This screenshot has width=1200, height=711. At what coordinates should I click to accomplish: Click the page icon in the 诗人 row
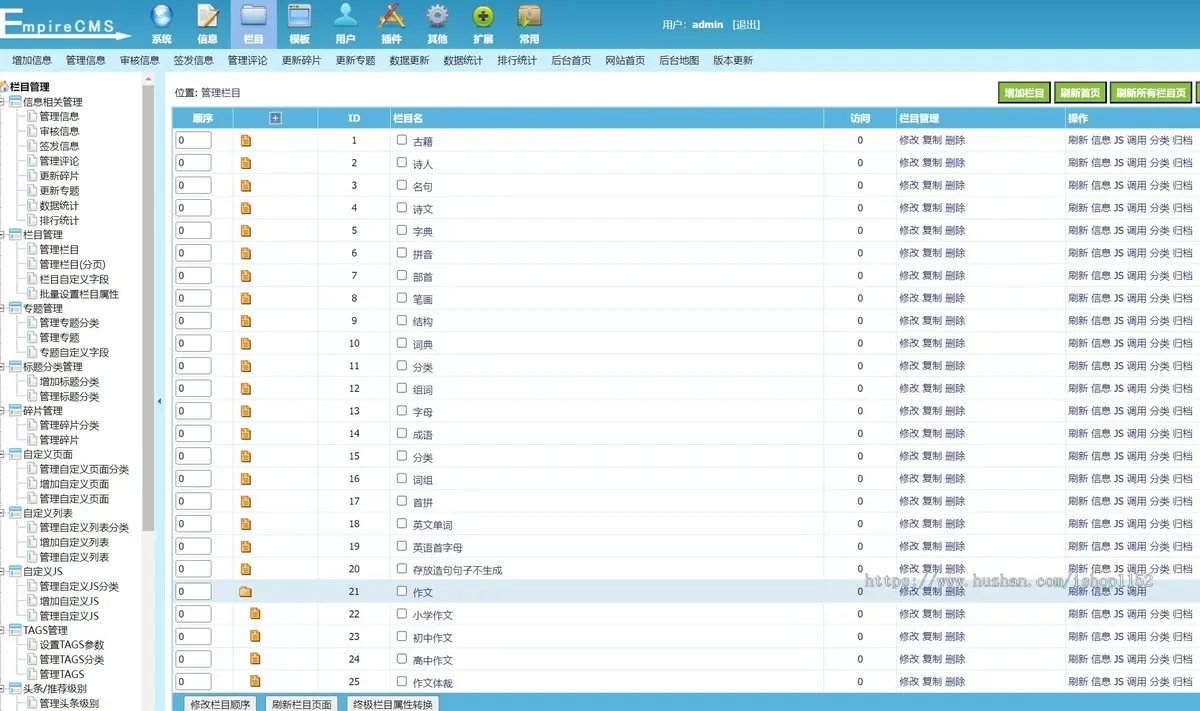click(x=246, y=163)
